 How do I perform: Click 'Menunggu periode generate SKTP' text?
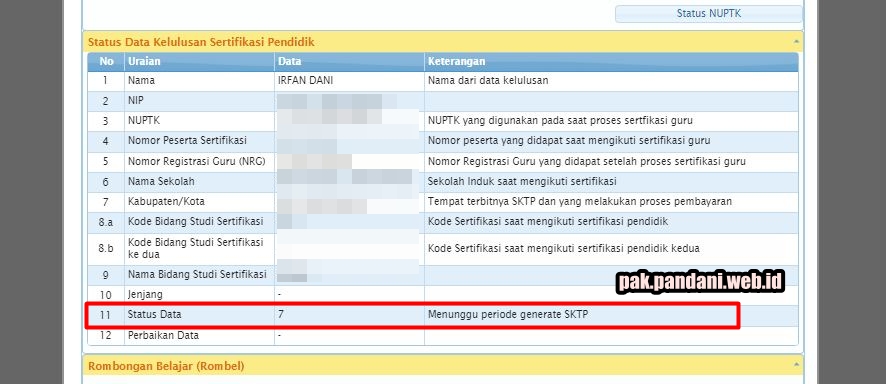[x=508, y=315]
